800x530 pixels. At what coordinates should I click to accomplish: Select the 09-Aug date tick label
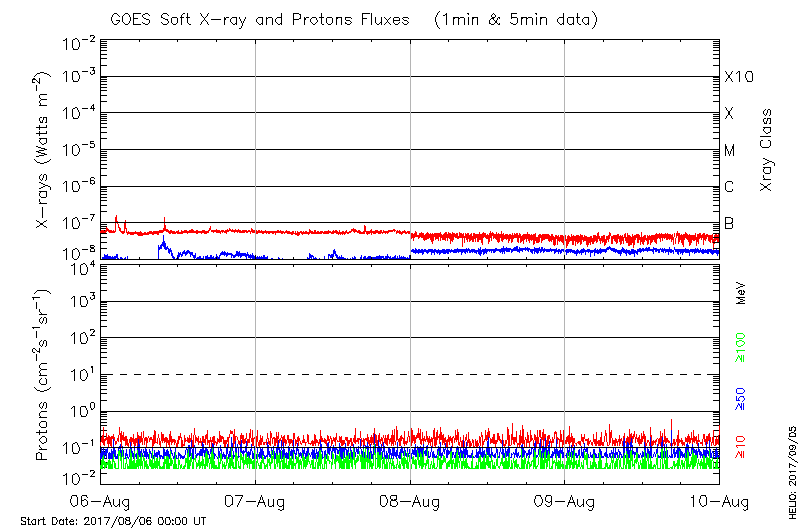(565, 500)
